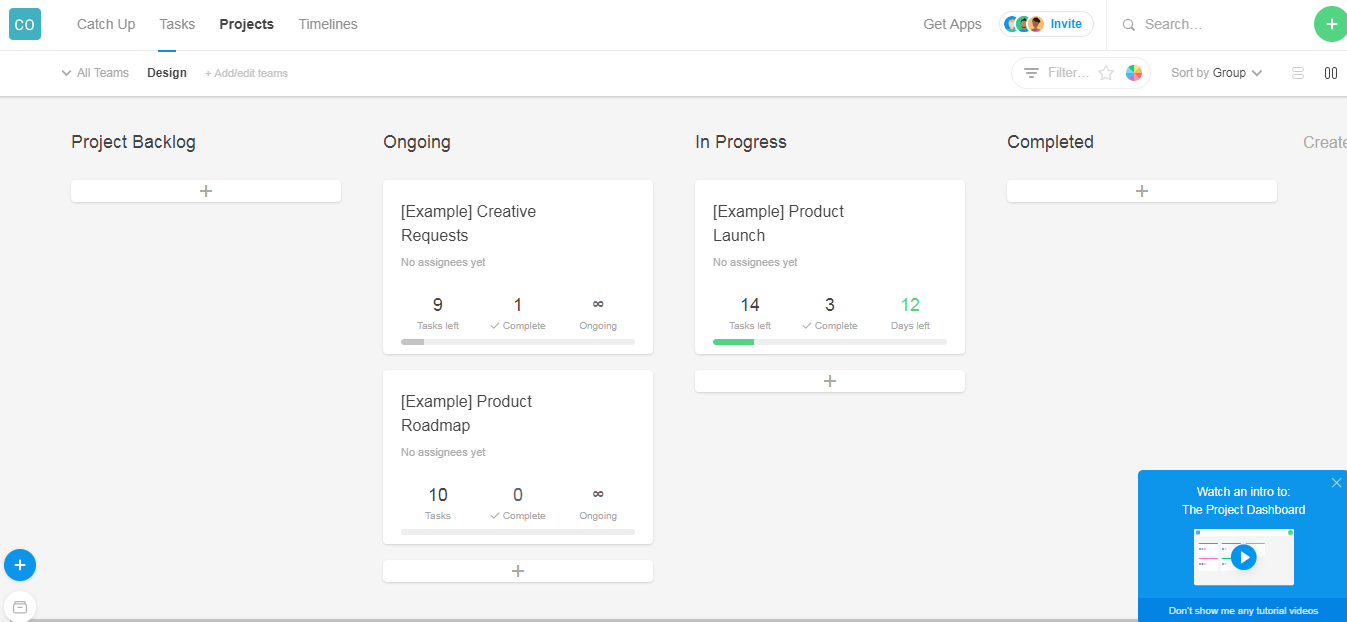This screenshot has width=1347, height=622.
Task: Click the green plus button top right
Action: pyautogui.click(x=1330, y=24)
